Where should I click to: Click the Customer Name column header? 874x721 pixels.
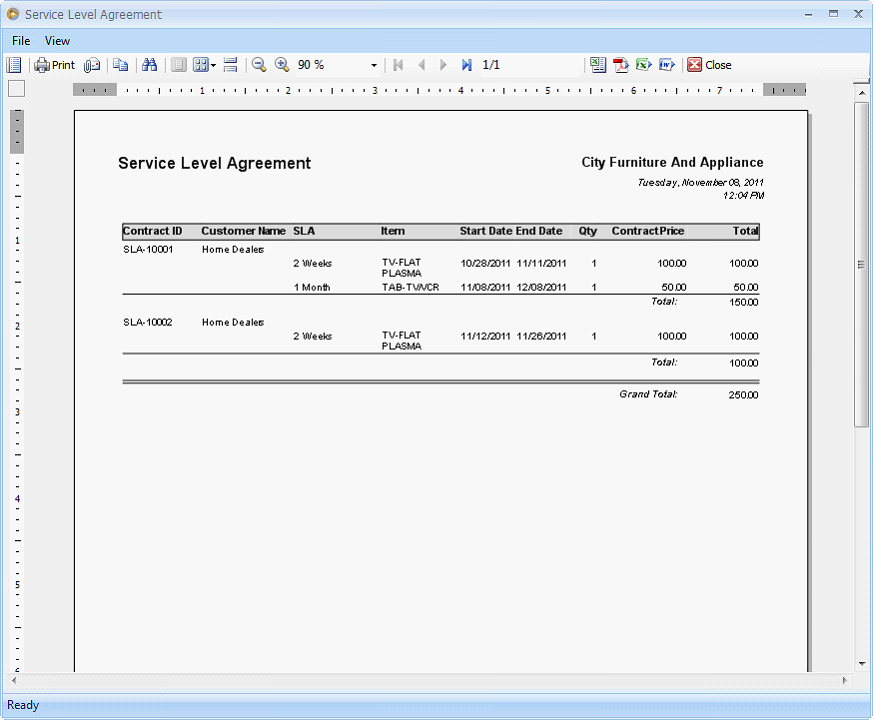point(244,231)
